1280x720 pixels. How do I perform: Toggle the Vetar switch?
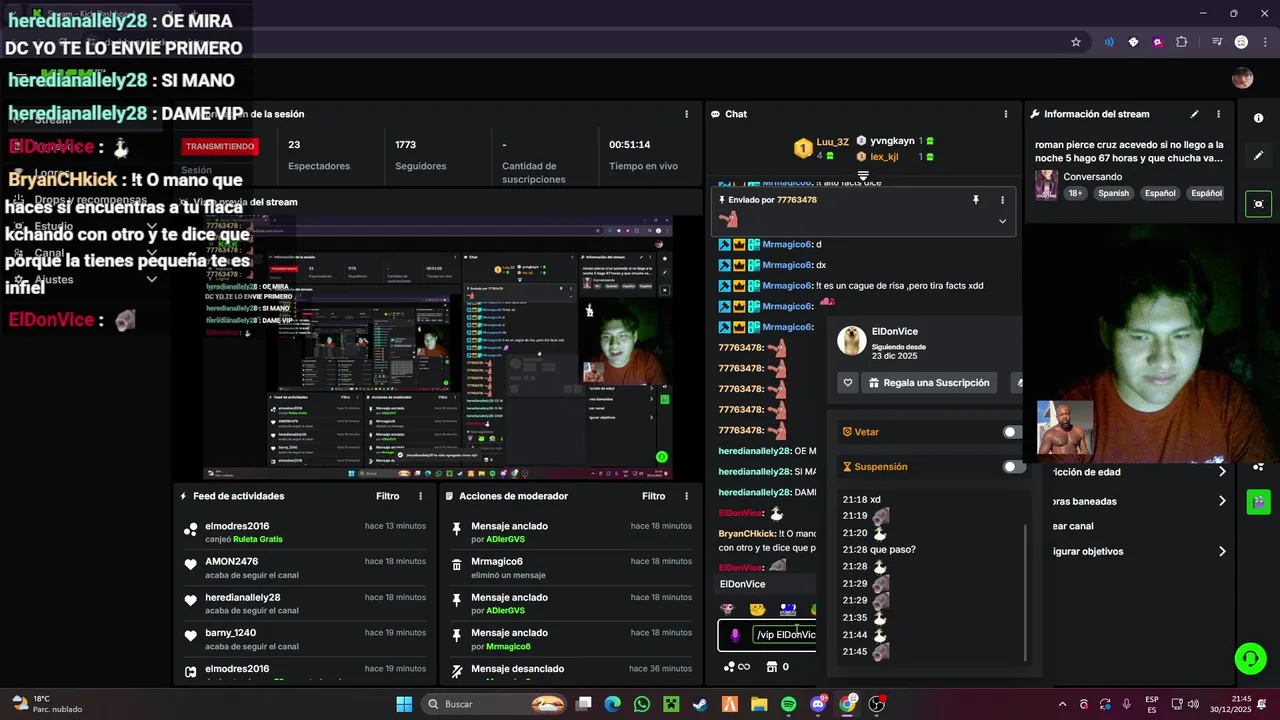tap(1012, 432)
